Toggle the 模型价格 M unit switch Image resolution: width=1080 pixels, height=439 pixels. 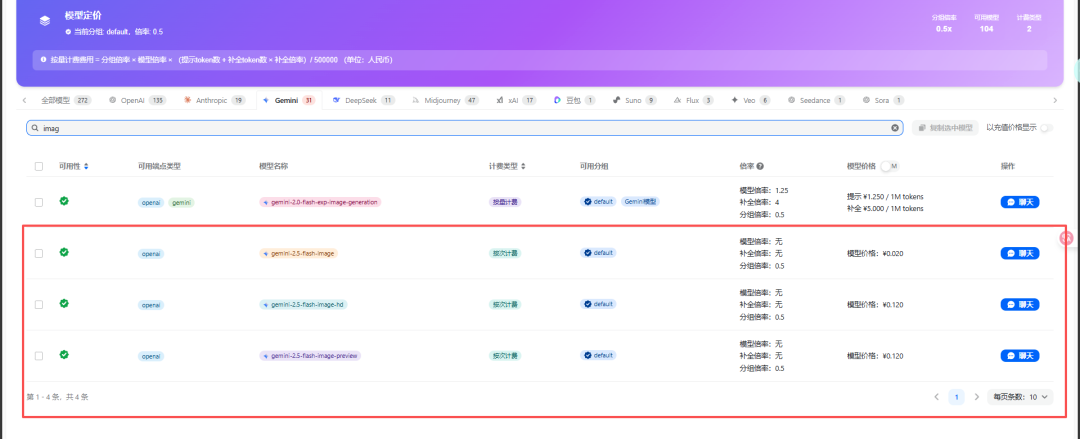[x=891, y=166]
